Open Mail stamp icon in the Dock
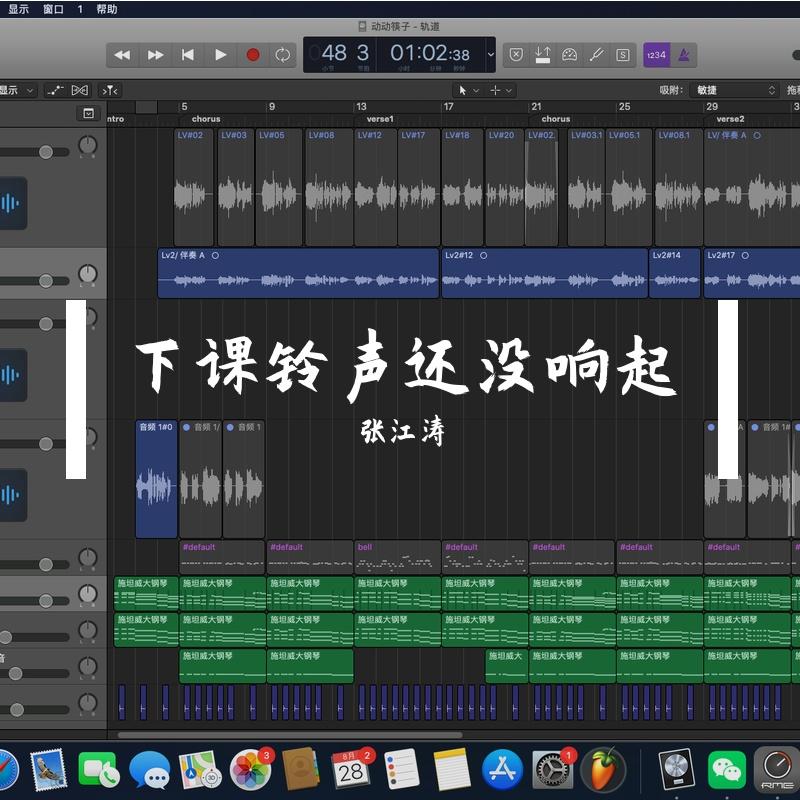This screenshot has width=800, height=800. [x=48, y=770]
